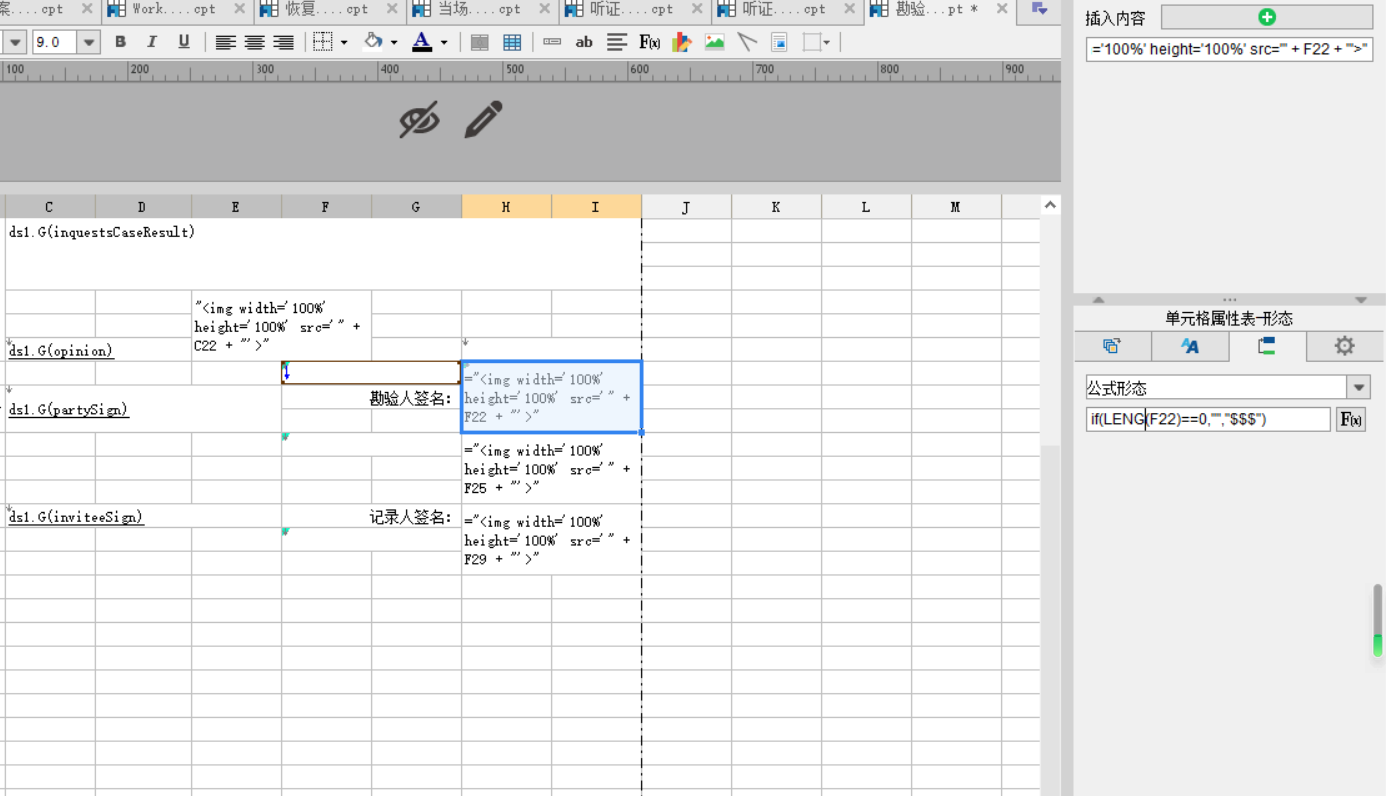Open the font name dropdown arrow
1386x796 pixels.
[x=15, y=42]
